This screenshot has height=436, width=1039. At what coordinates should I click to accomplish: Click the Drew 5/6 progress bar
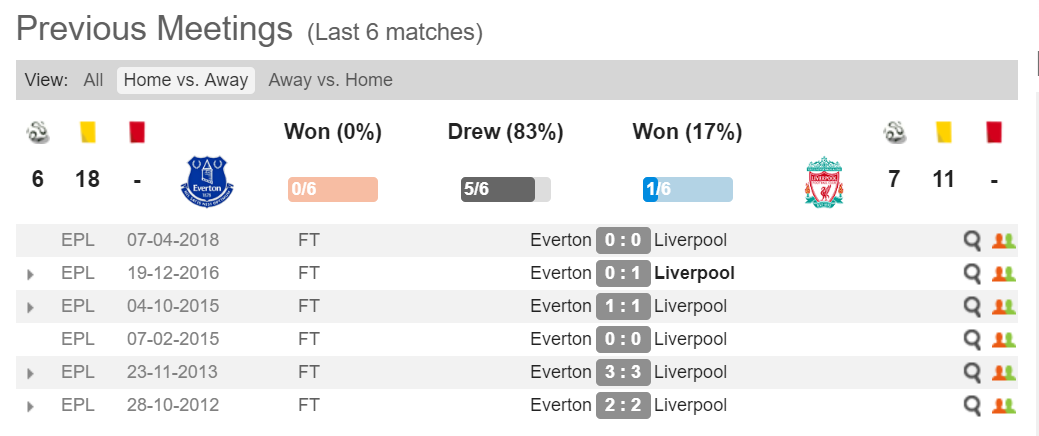click(x=506, y=190)
